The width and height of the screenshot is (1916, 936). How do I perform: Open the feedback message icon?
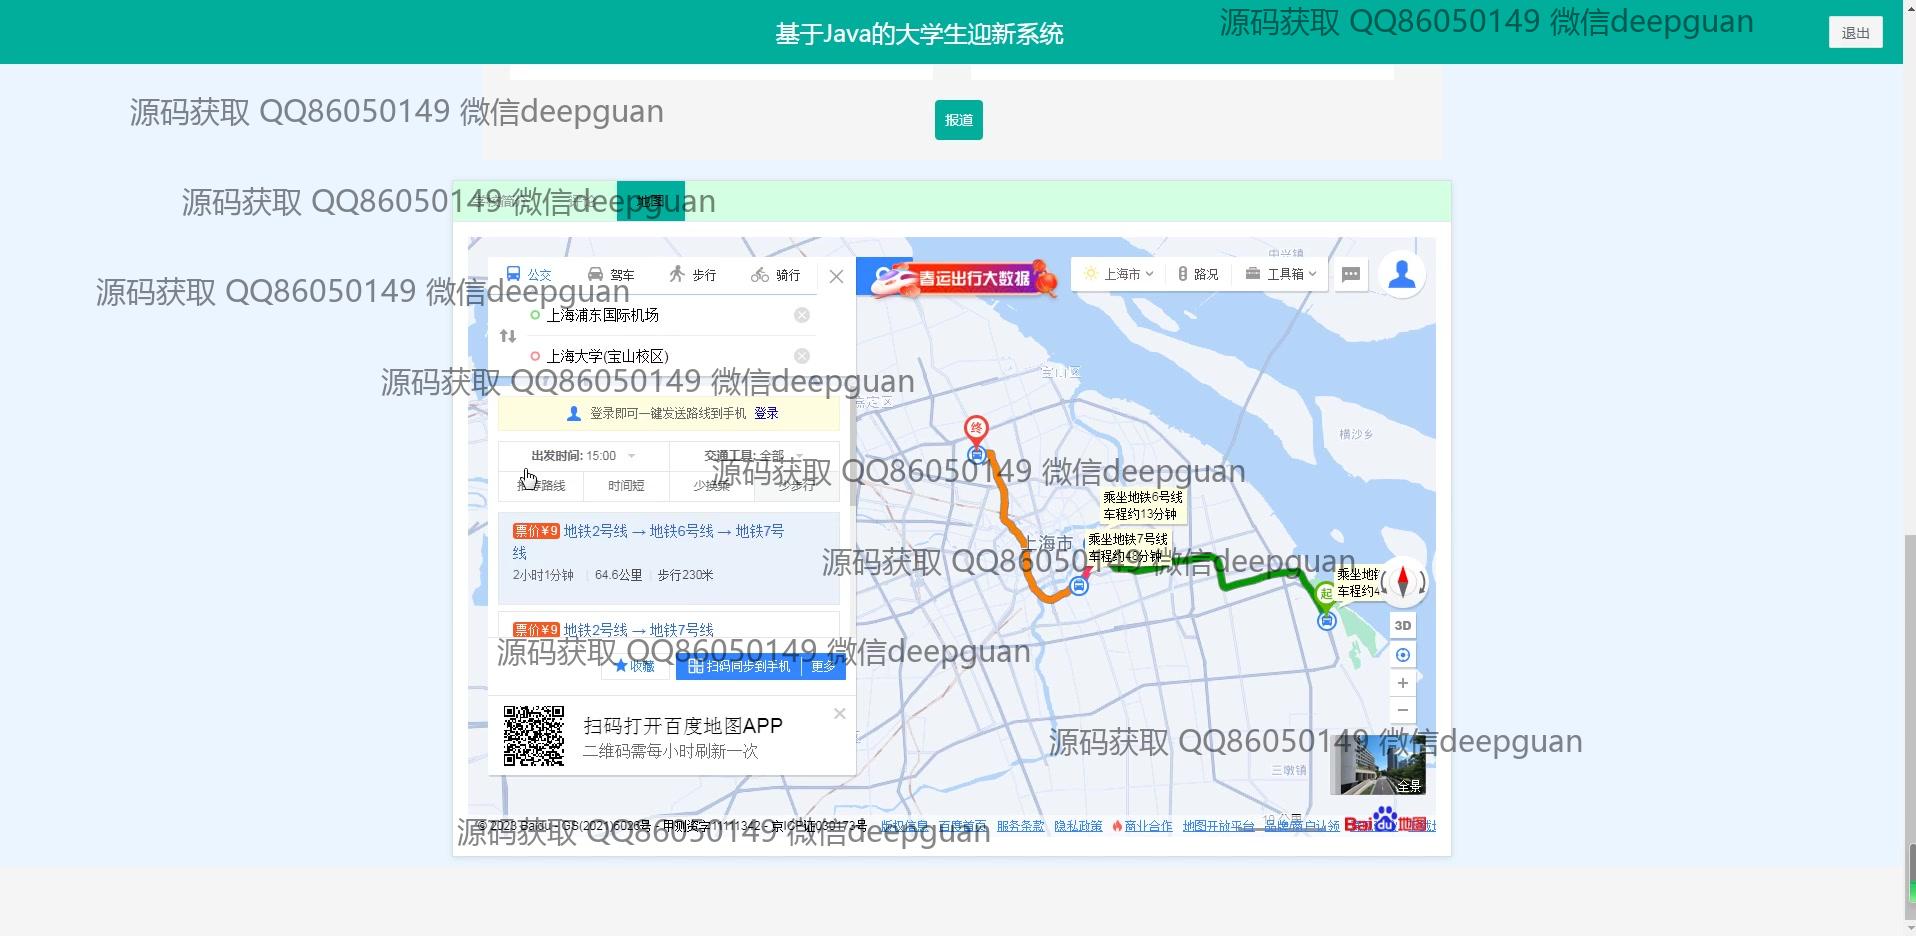[1351, 274]
